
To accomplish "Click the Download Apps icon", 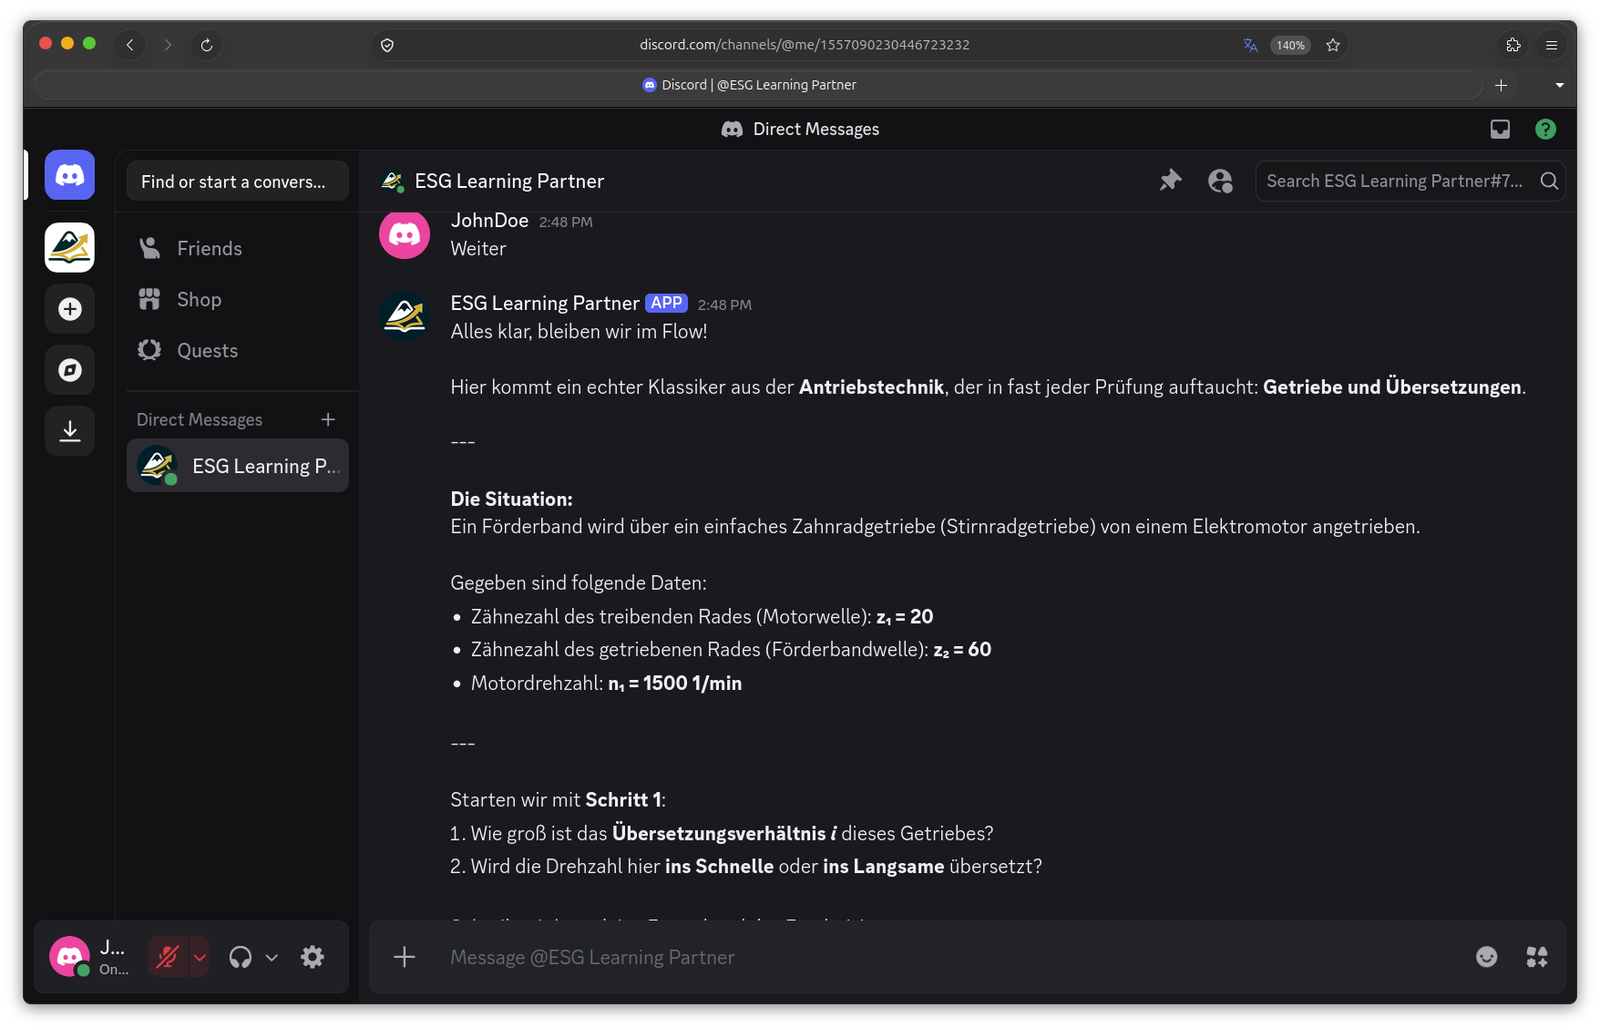I will point(69,431).
